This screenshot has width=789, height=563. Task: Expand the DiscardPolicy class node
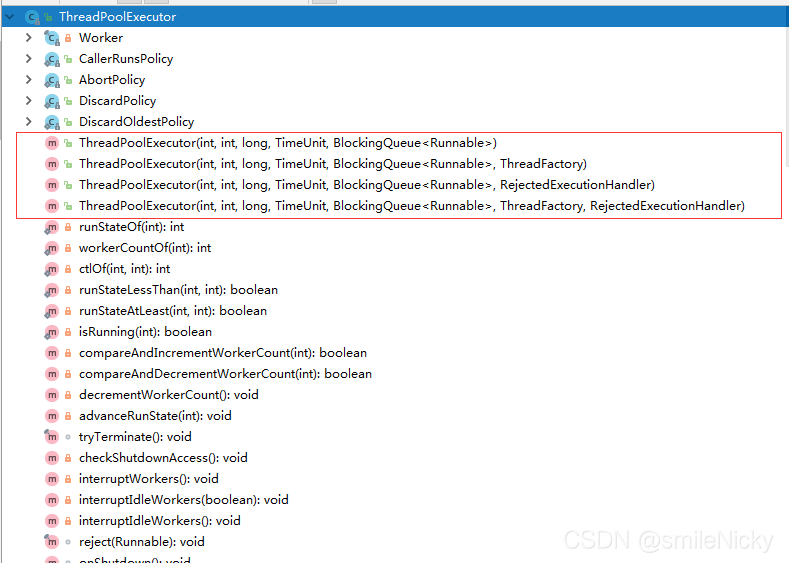point(29,101)
